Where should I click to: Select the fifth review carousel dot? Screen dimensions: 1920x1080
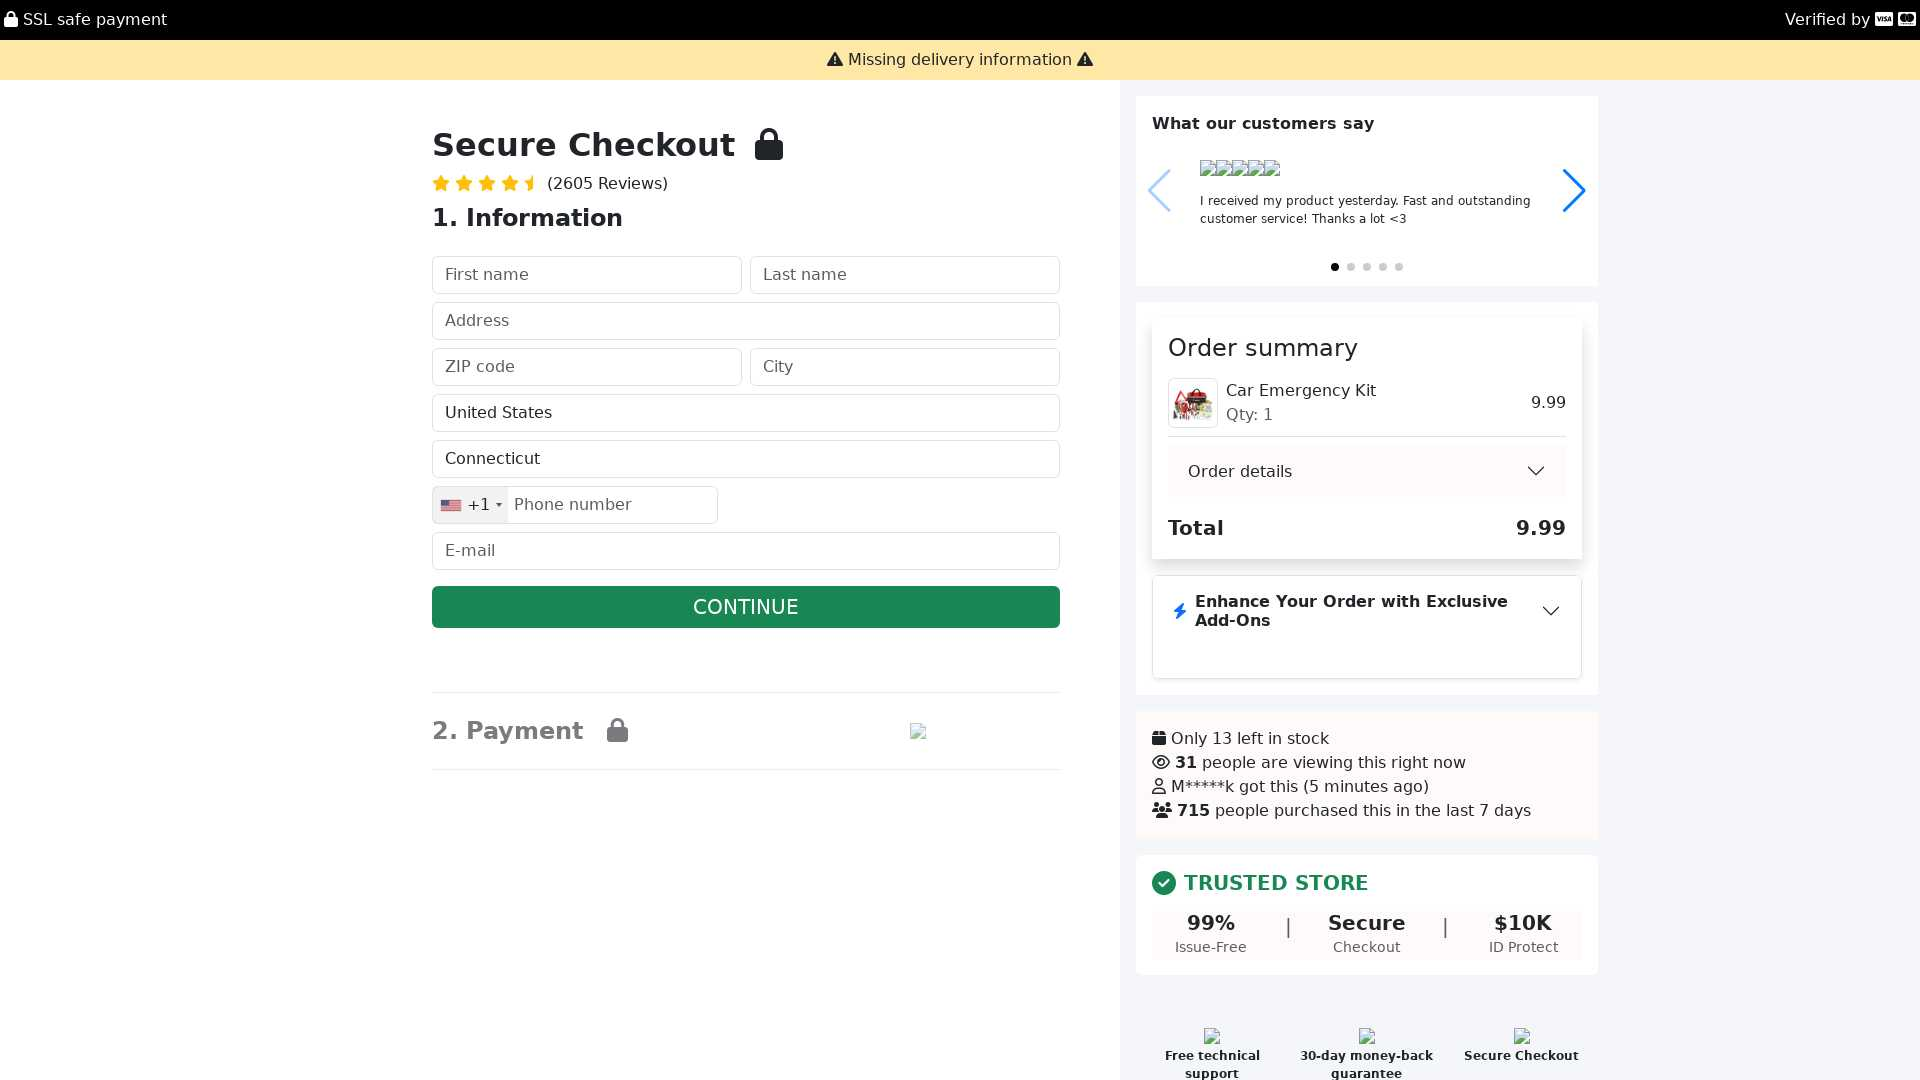[1399, 267]
